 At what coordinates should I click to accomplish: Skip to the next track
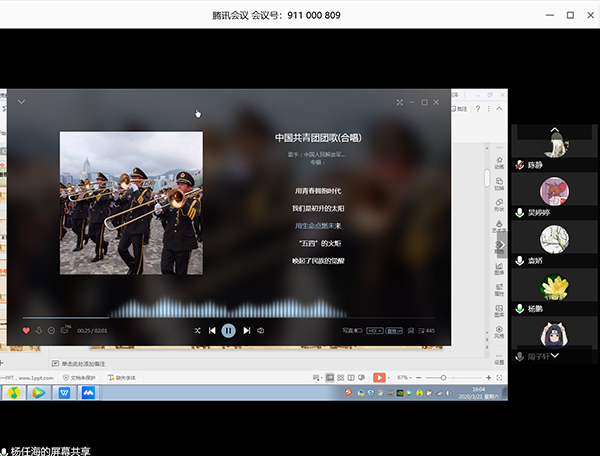pos(247,330)
